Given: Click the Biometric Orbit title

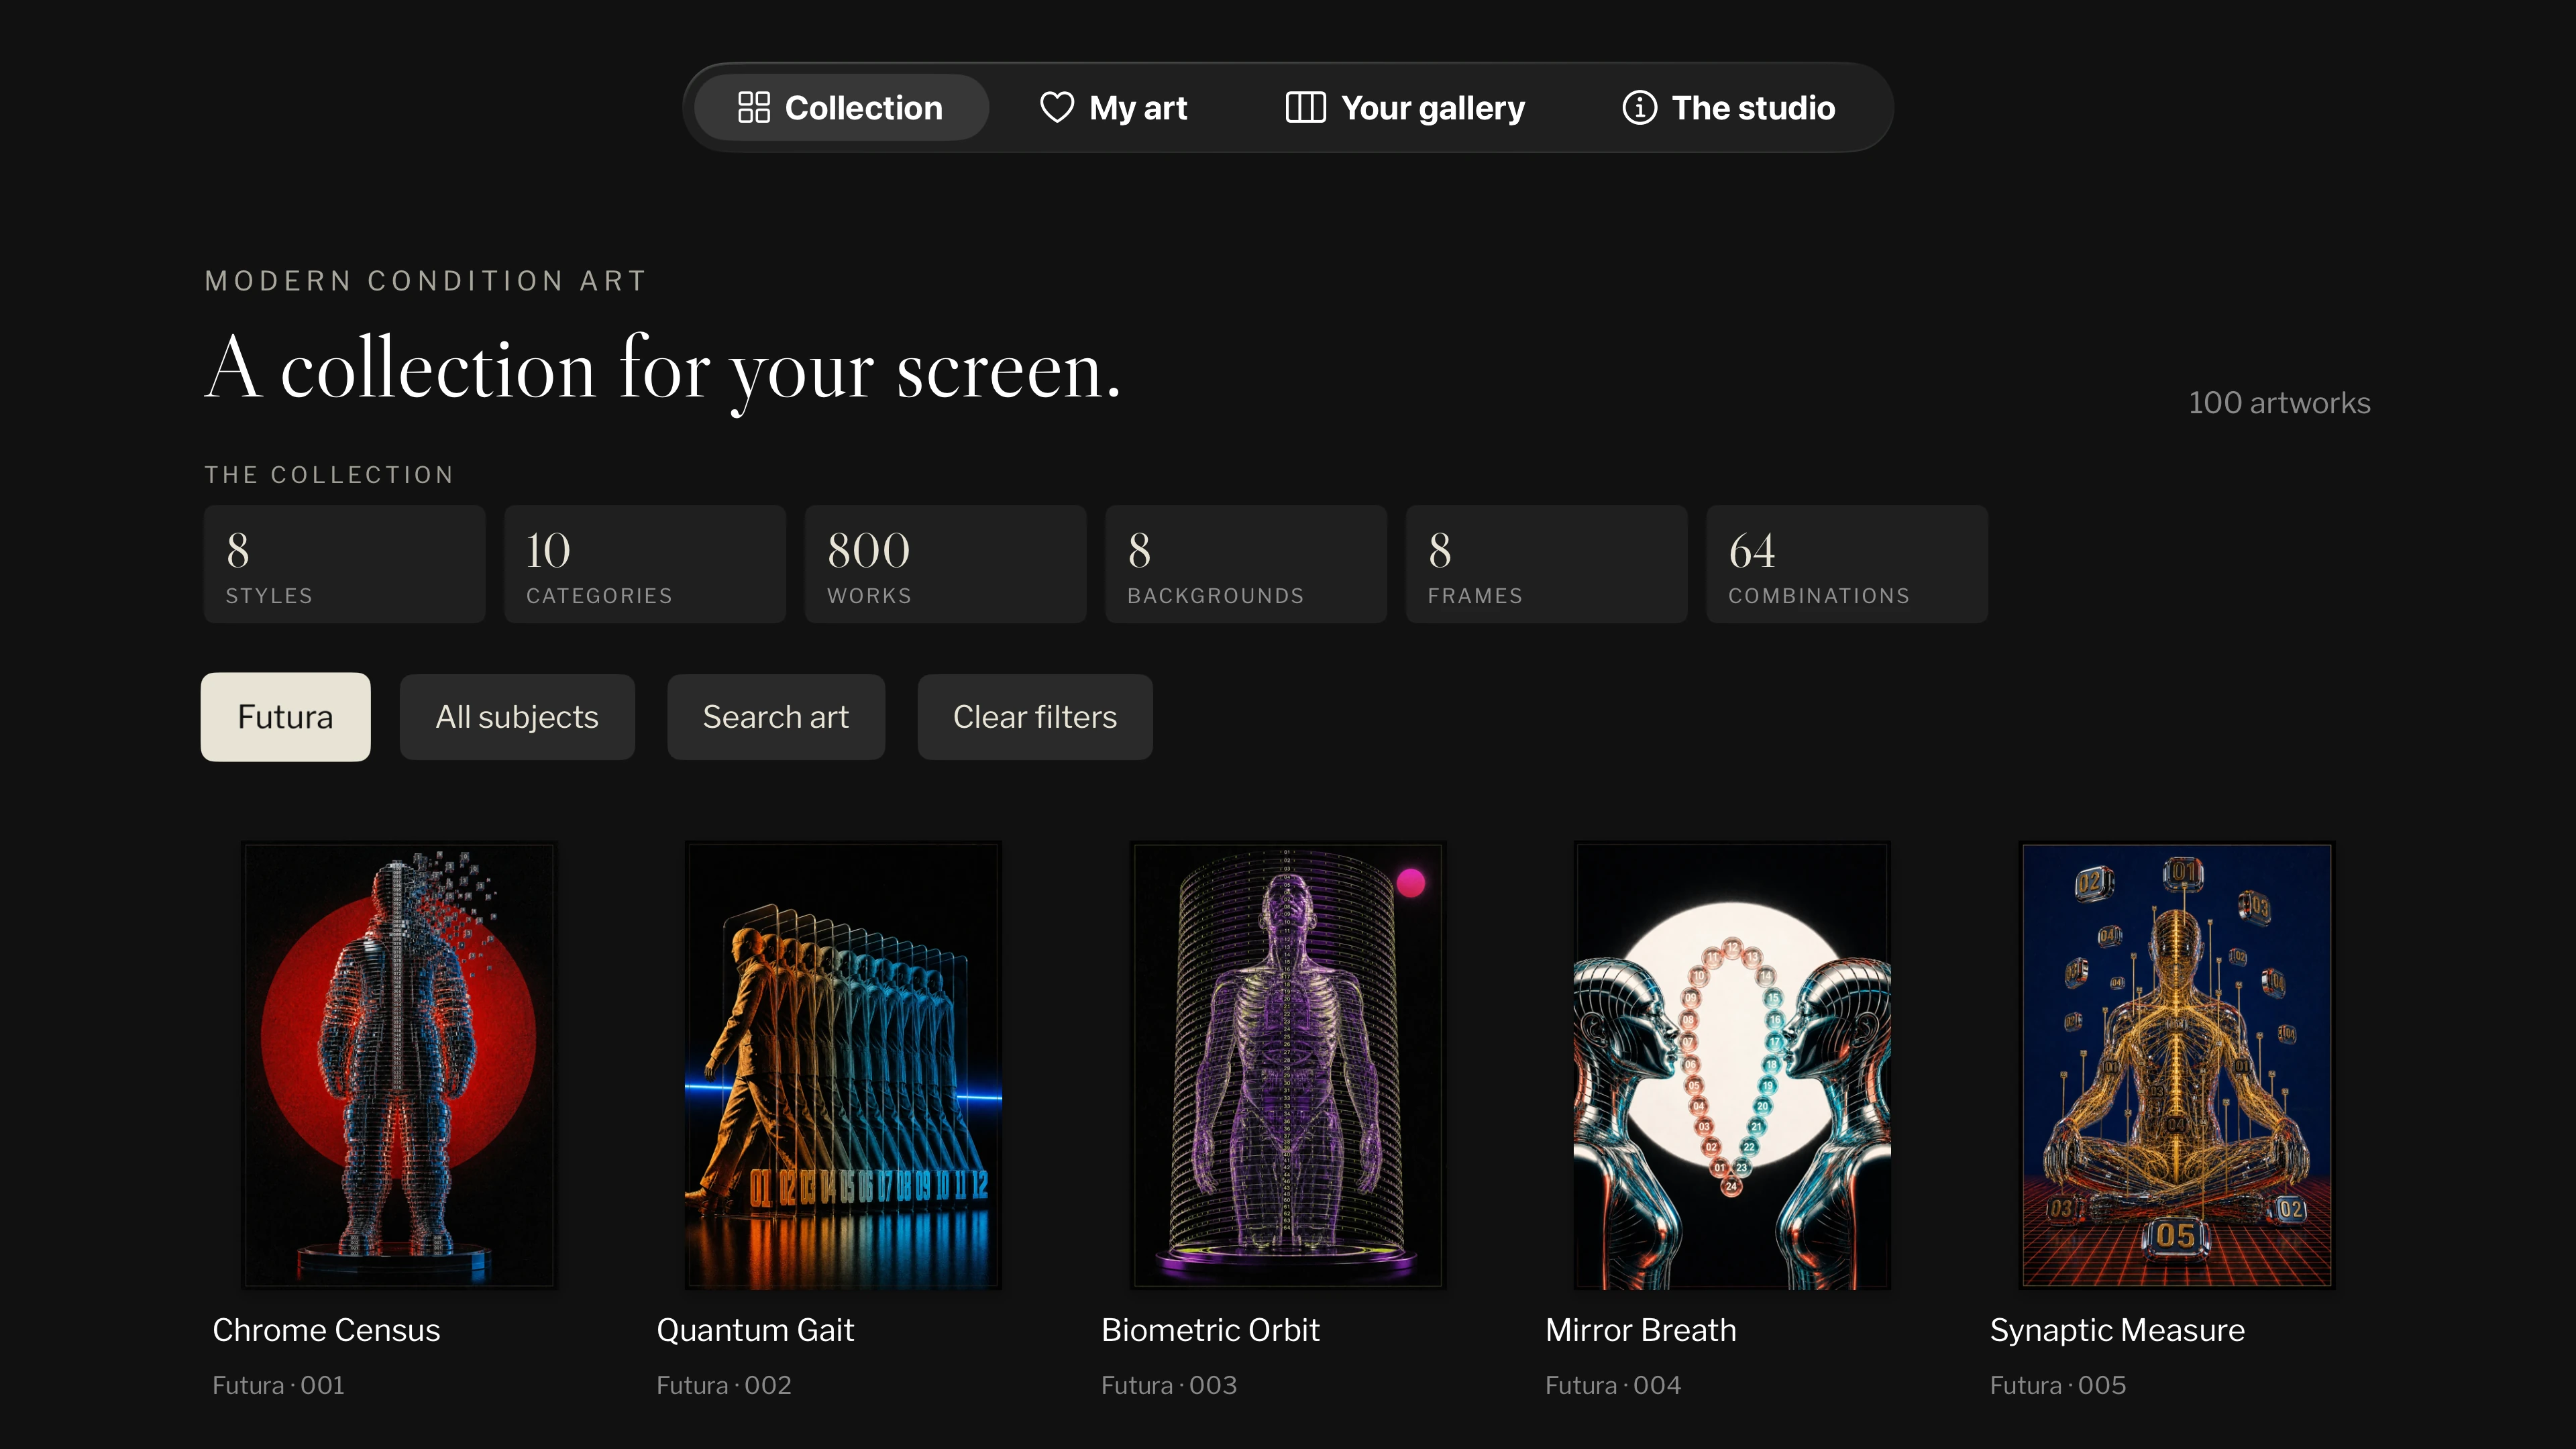Looking at the screenshot, I should pos(1210,1330).
